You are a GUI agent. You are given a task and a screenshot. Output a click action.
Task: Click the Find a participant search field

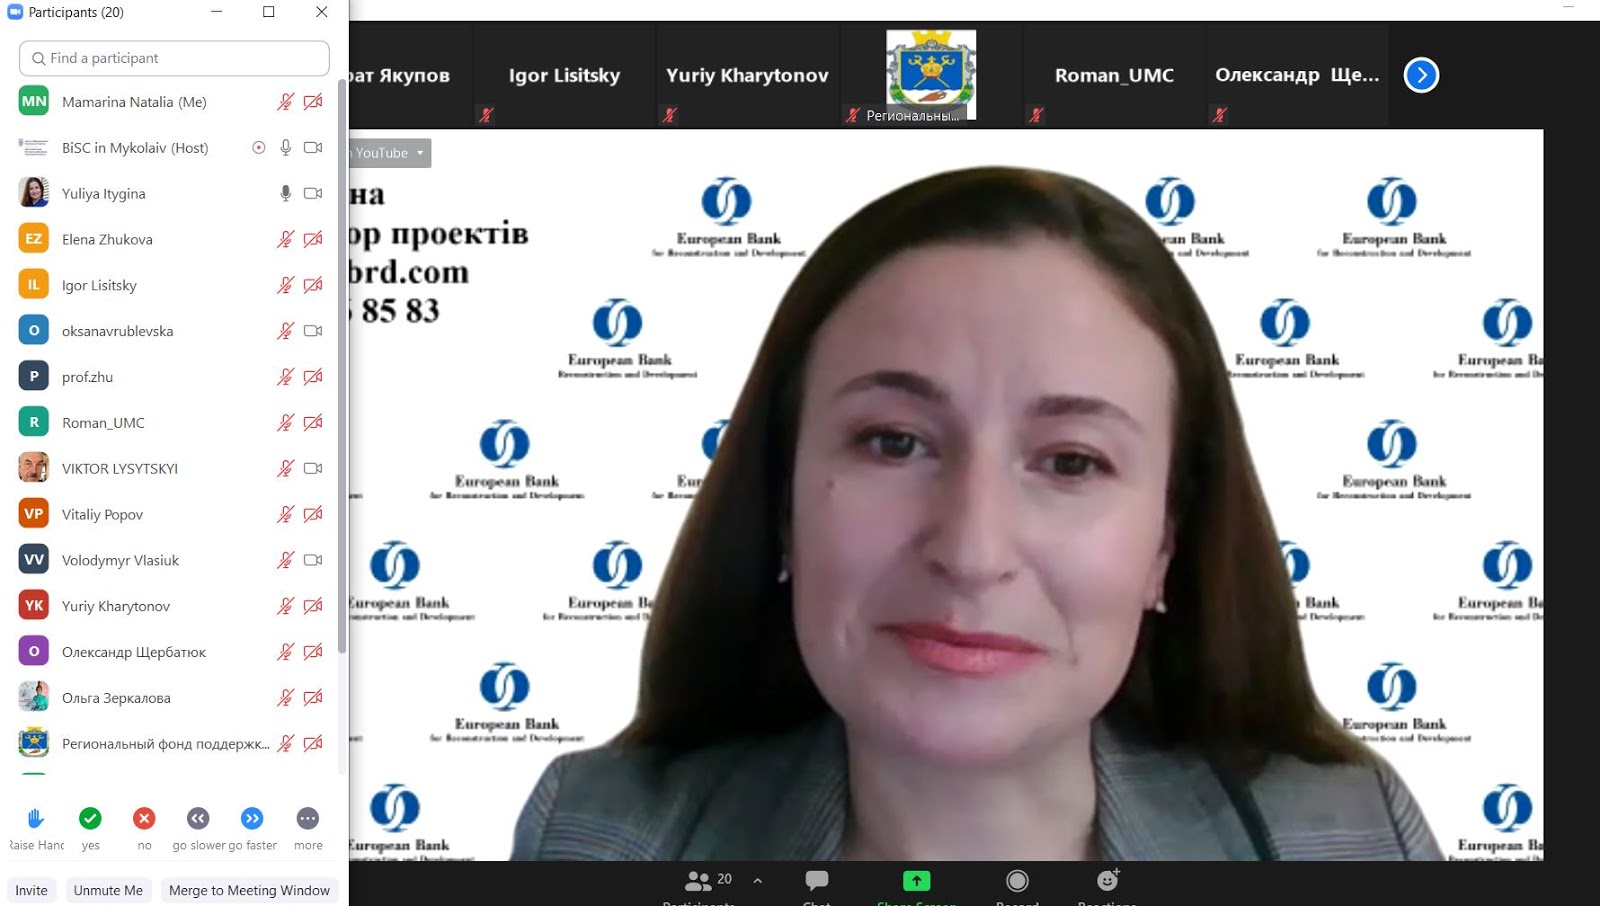click(174, 58)
